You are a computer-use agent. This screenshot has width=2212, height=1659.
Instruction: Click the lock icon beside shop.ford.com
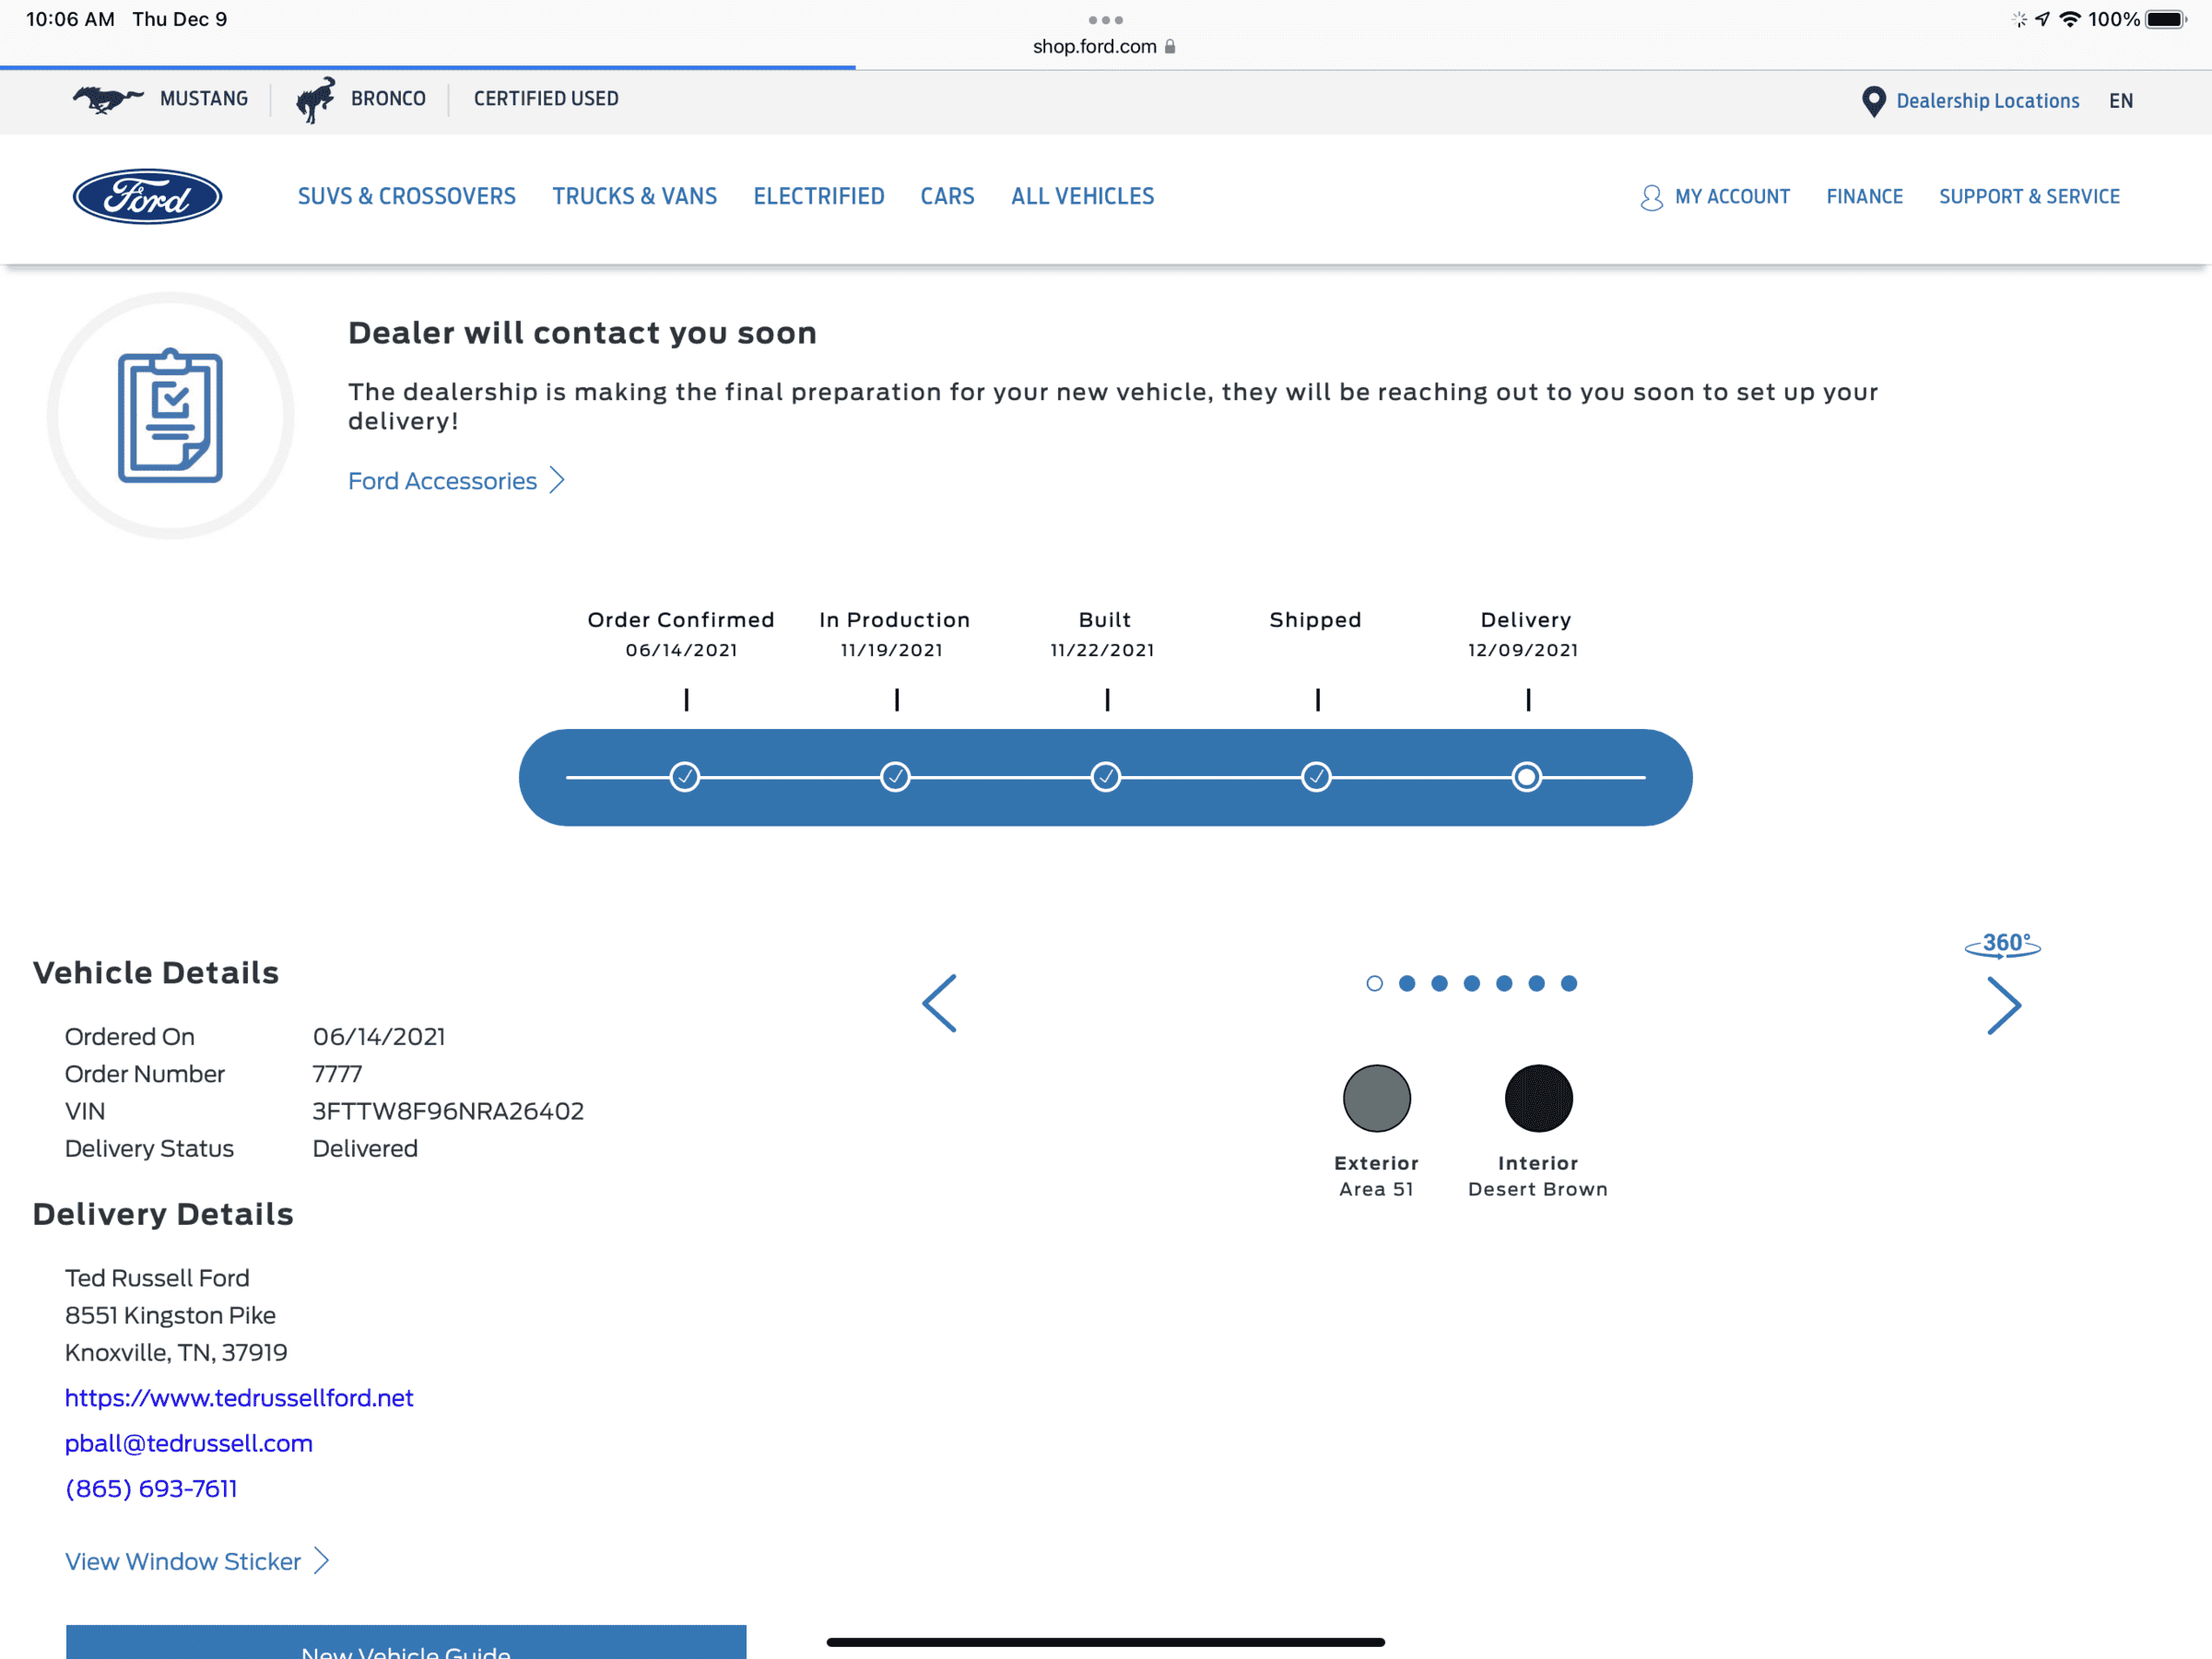point(1170,46)
